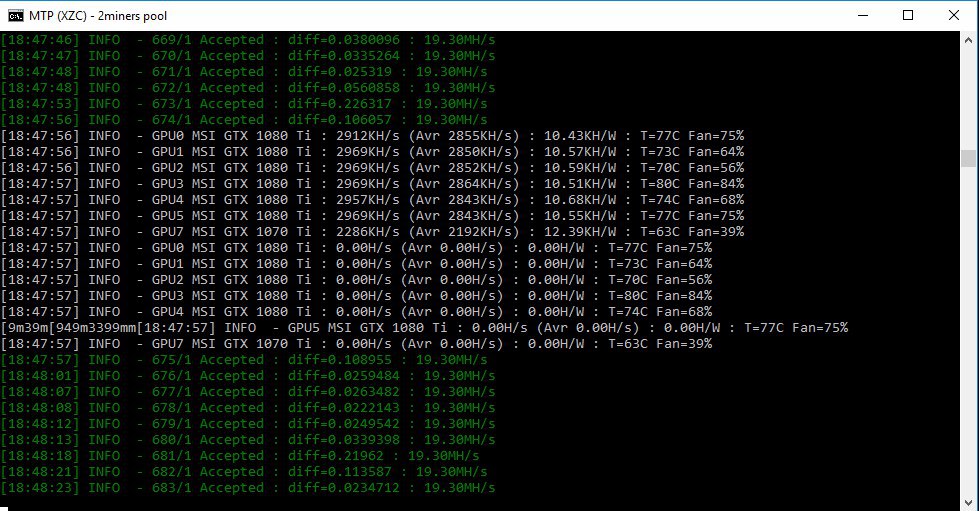Click share line 682/1 Accepted
979x511 pixels.
(244, 472)
